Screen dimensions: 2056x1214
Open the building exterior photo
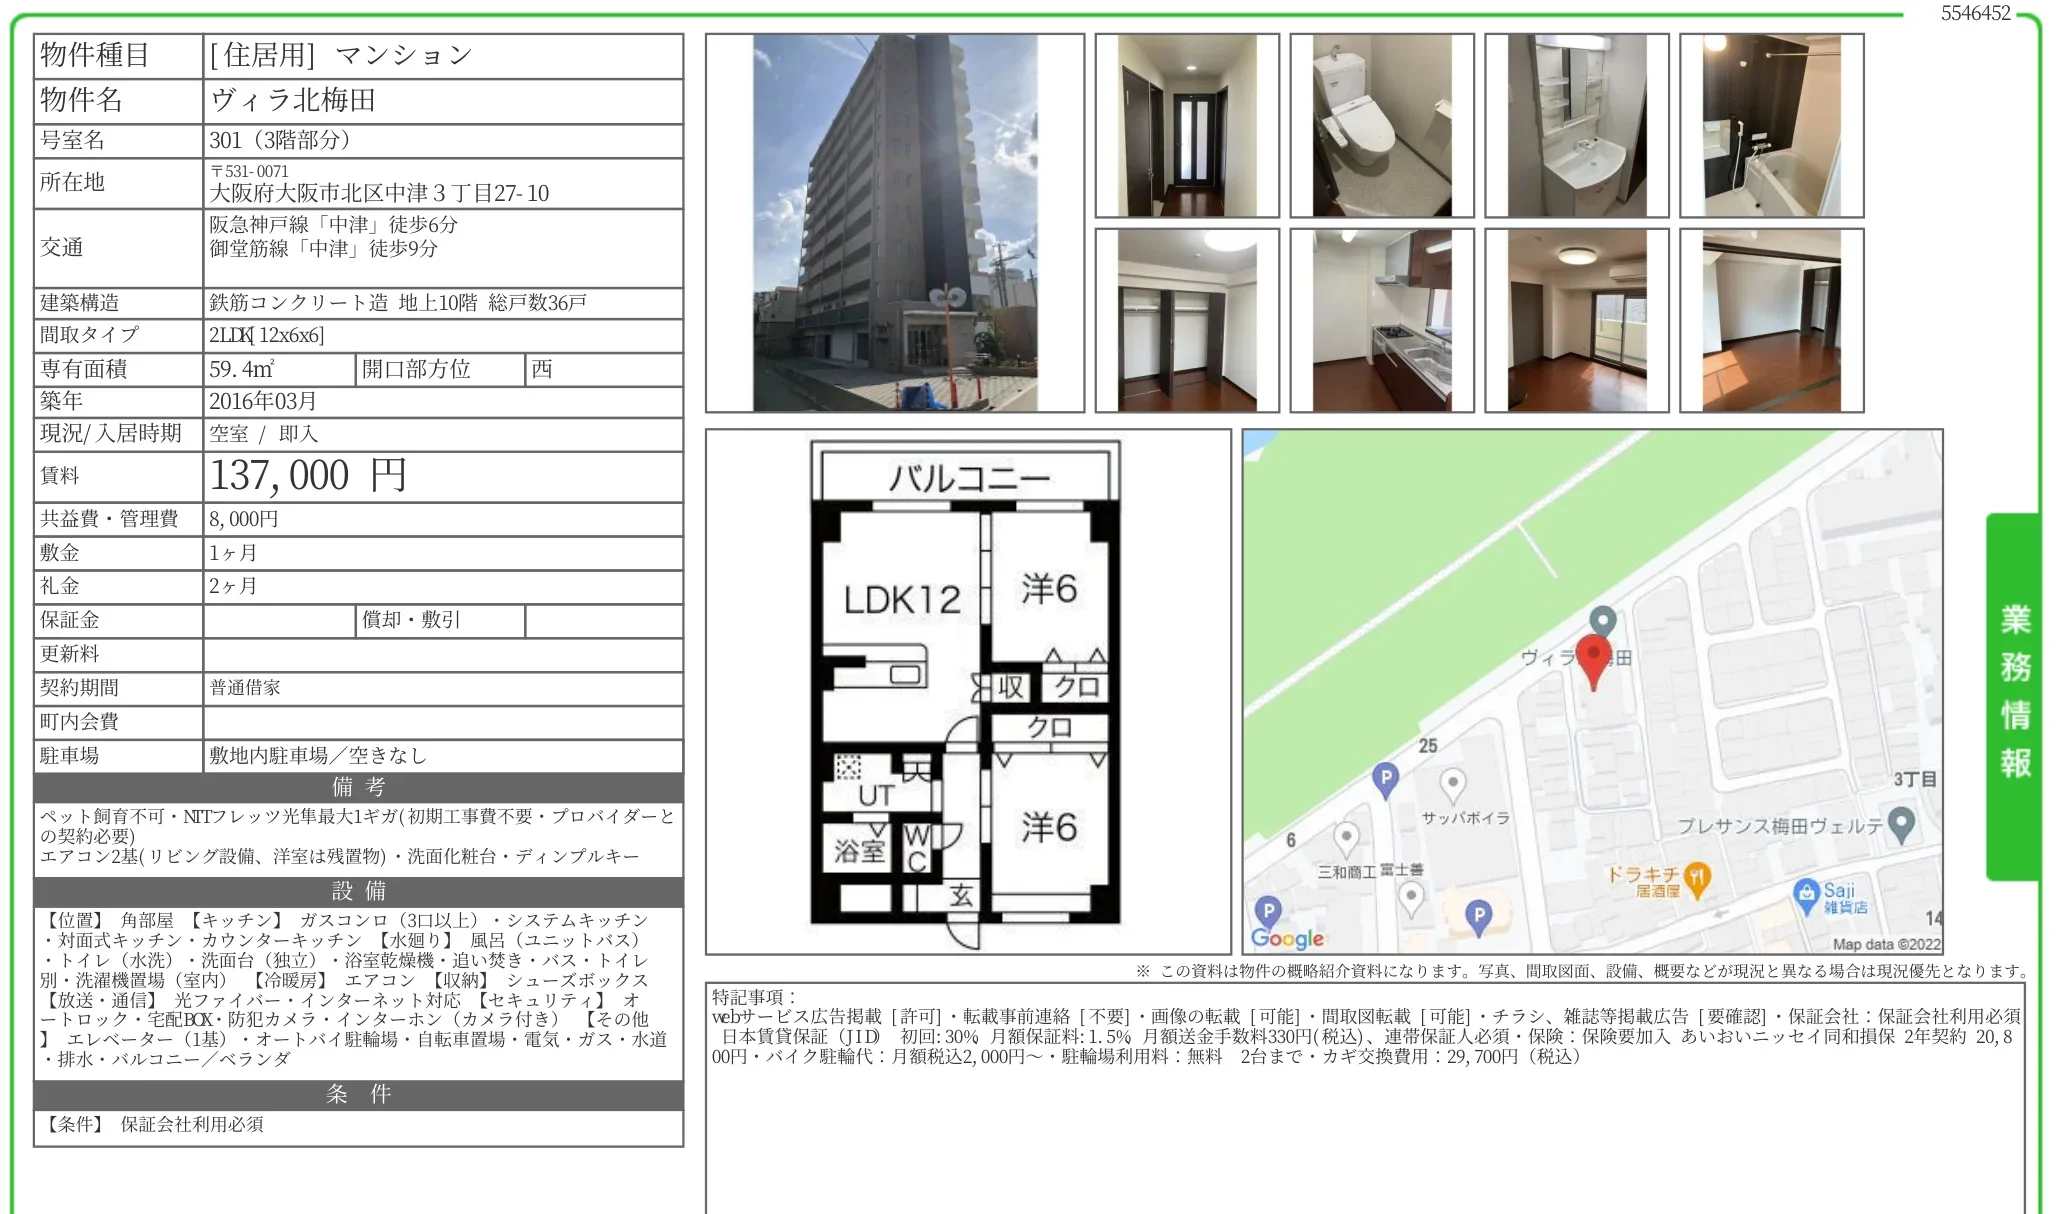[894, 223]
